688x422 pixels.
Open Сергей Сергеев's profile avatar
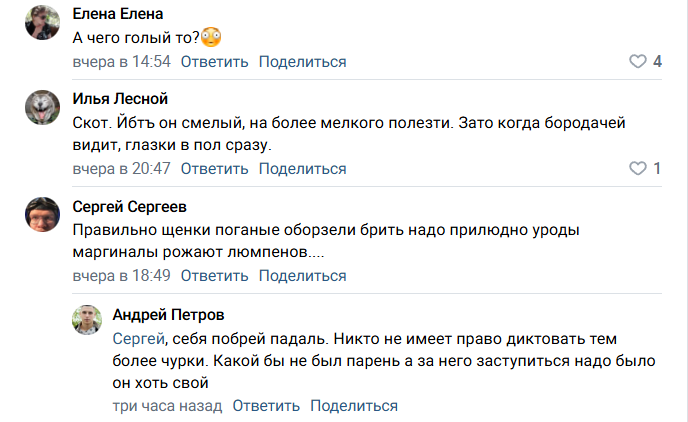[x=42, y=213]
